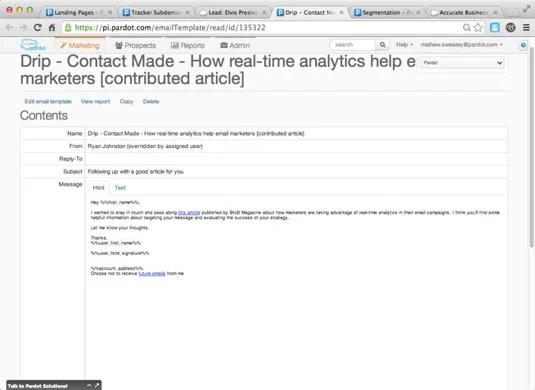Click the Pardot search input field
Screen dimensions: 535x390
click(x=353, y=45)
